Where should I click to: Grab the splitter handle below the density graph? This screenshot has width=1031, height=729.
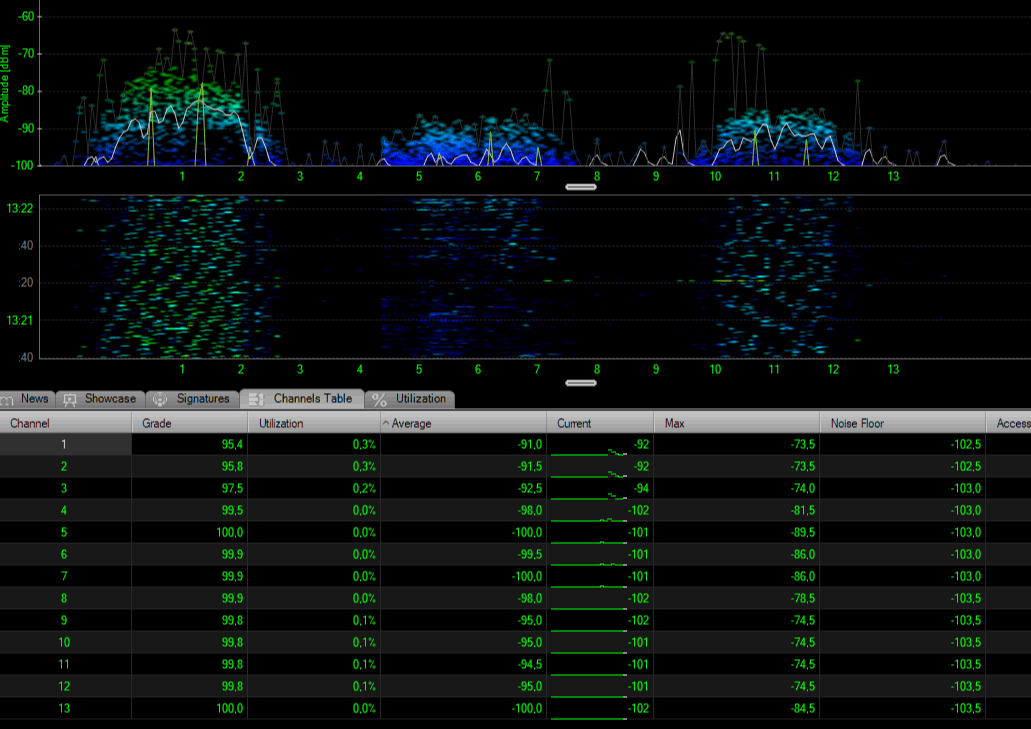click(581, 187)
